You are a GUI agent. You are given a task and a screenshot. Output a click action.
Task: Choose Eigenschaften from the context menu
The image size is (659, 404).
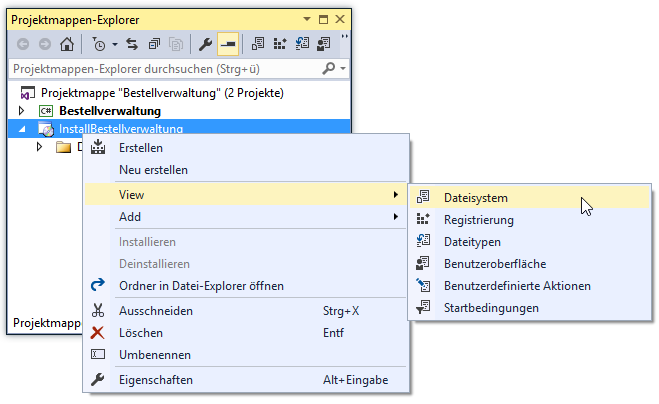tap(246, 380)
